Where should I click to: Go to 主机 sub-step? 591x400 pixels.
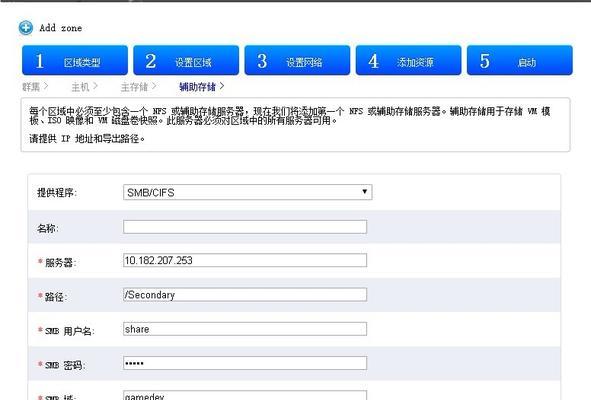tap(80, 87)
